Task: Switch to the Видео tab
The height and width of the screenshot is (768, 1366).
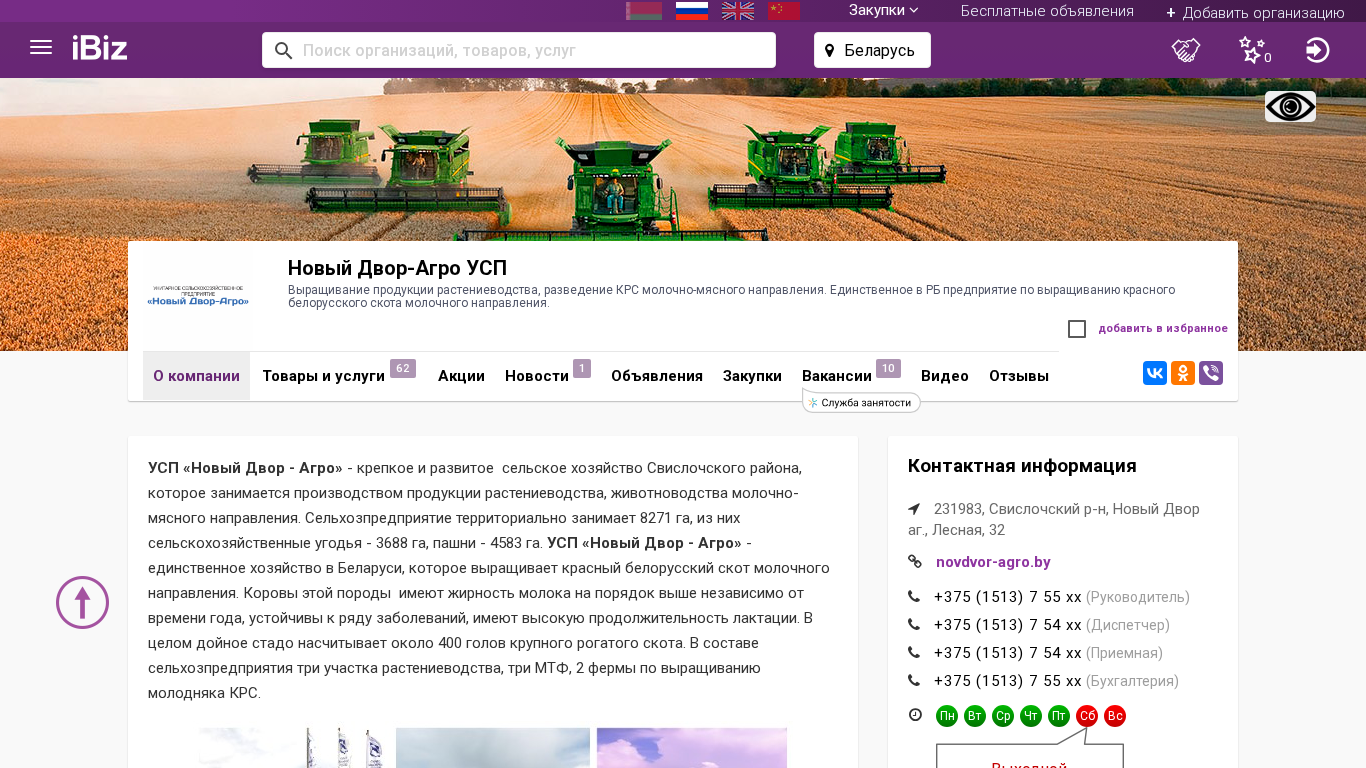Action: [945, 376]
